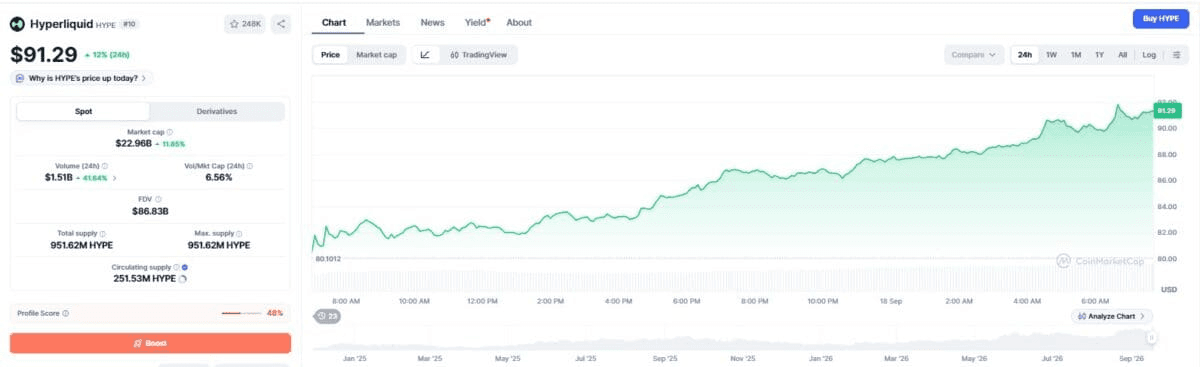
Task: Open the Markets tab
Action: (383, 22)
